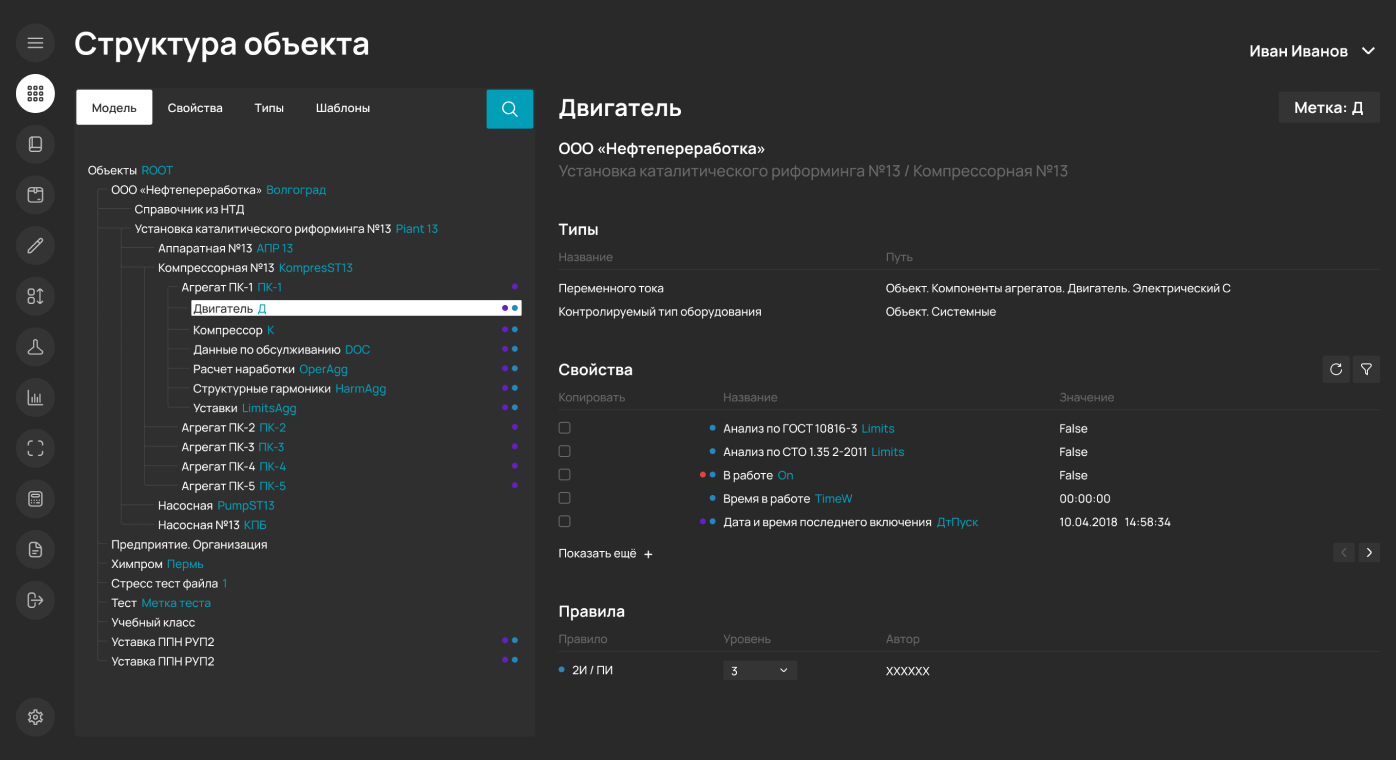Select Компрессор K in the tree
1396x760 pixels.
233,330
